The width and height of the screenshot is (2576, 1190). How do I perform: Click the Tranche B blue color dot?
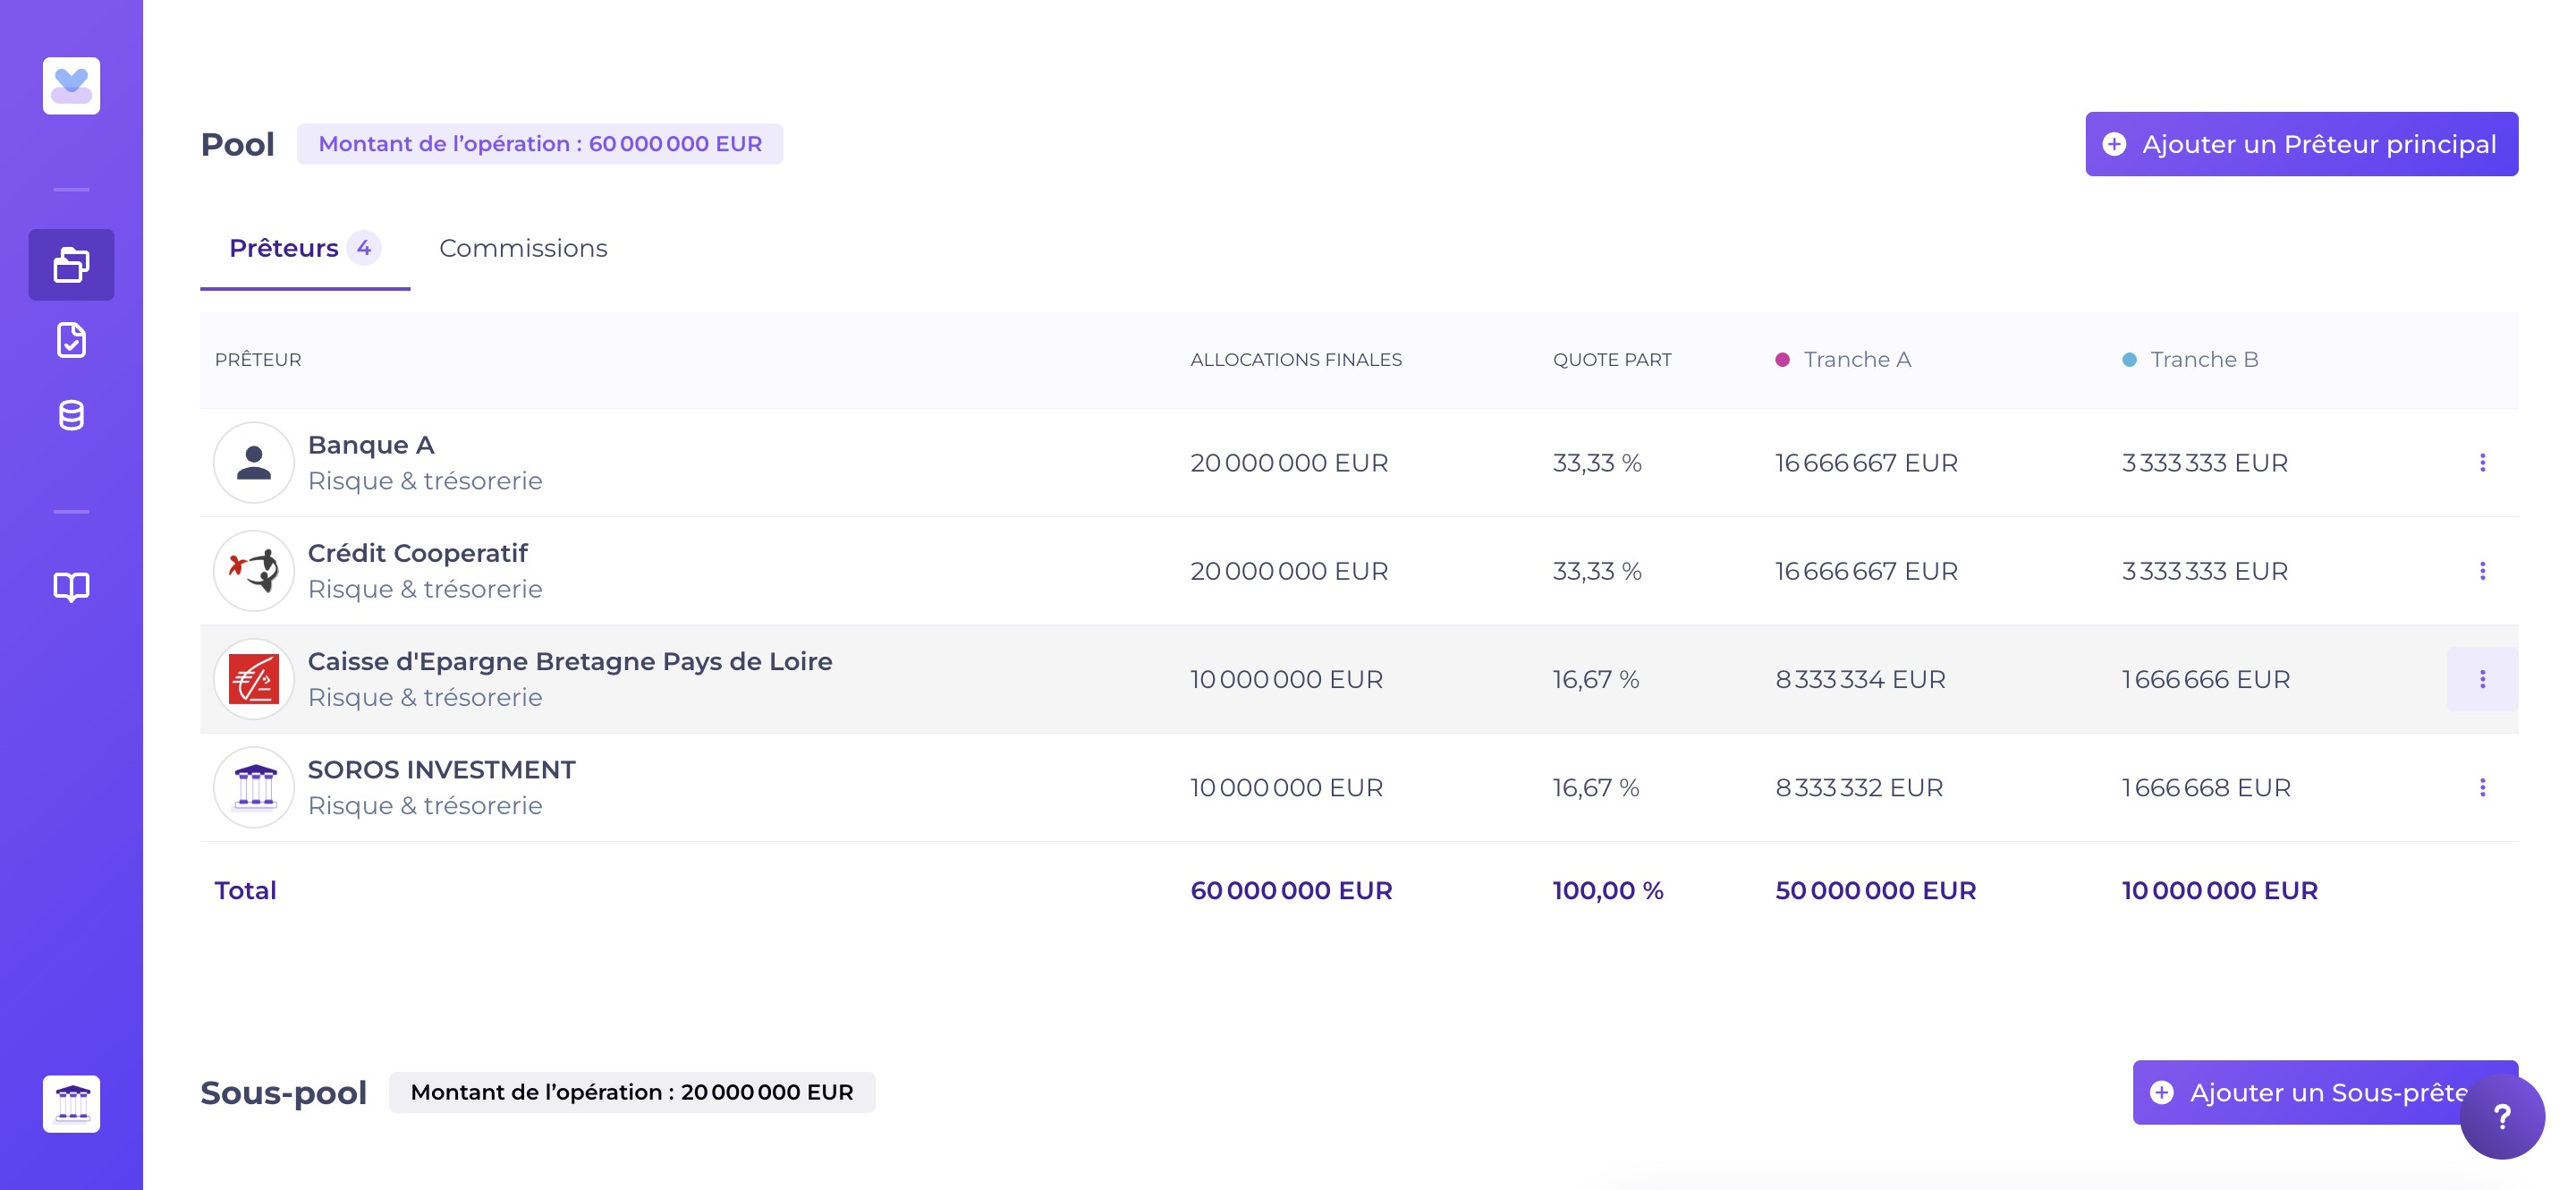pyautogui.click(x=2128, y=360)
